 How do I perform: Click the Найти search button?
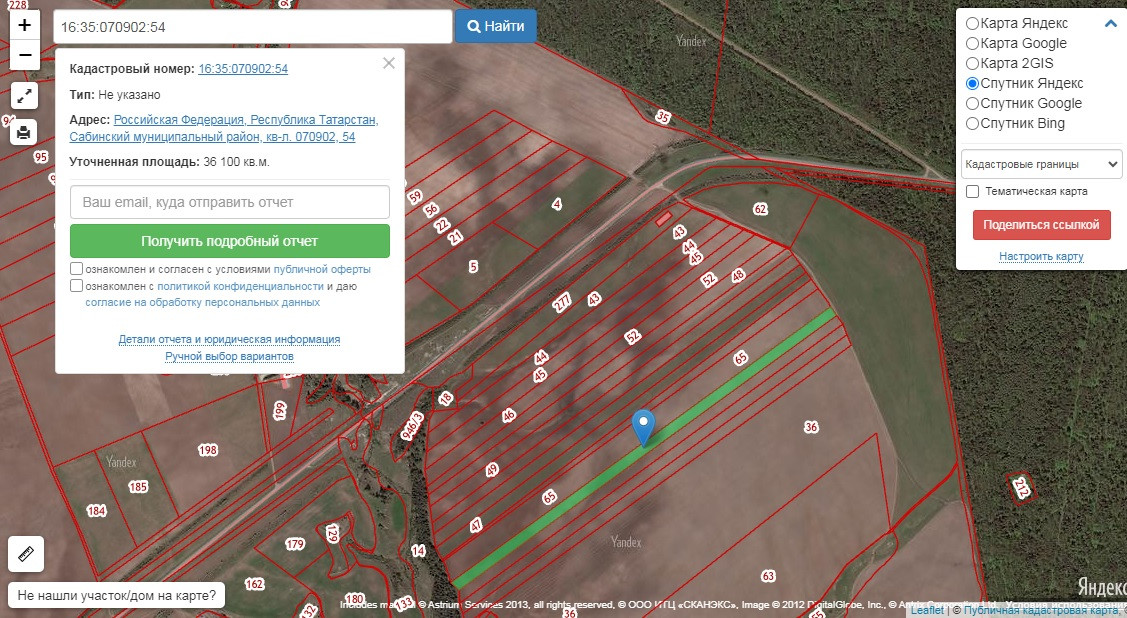[x=495, y=27]
